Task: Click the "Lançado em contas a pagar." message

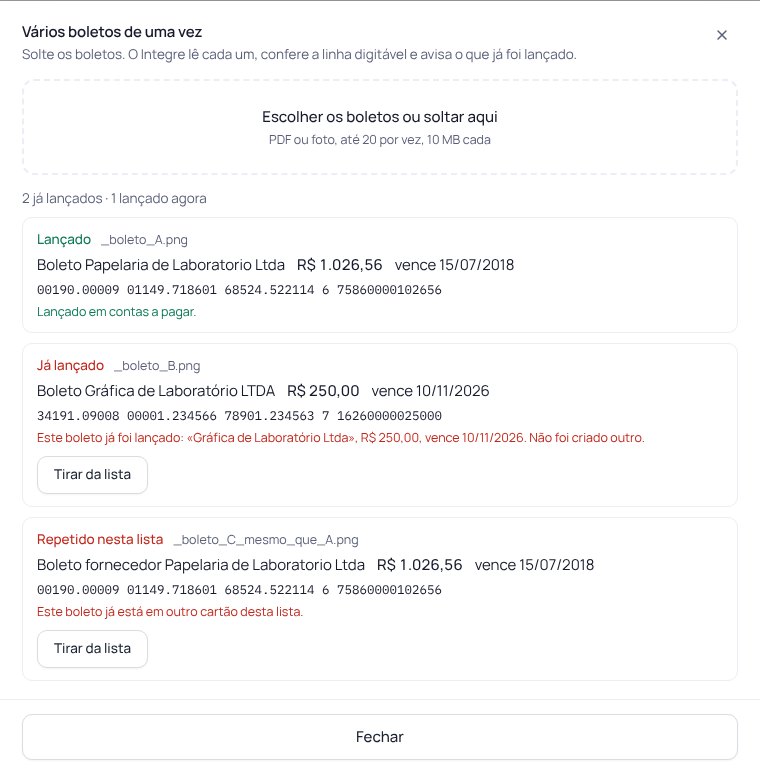Action: [117, 312]
